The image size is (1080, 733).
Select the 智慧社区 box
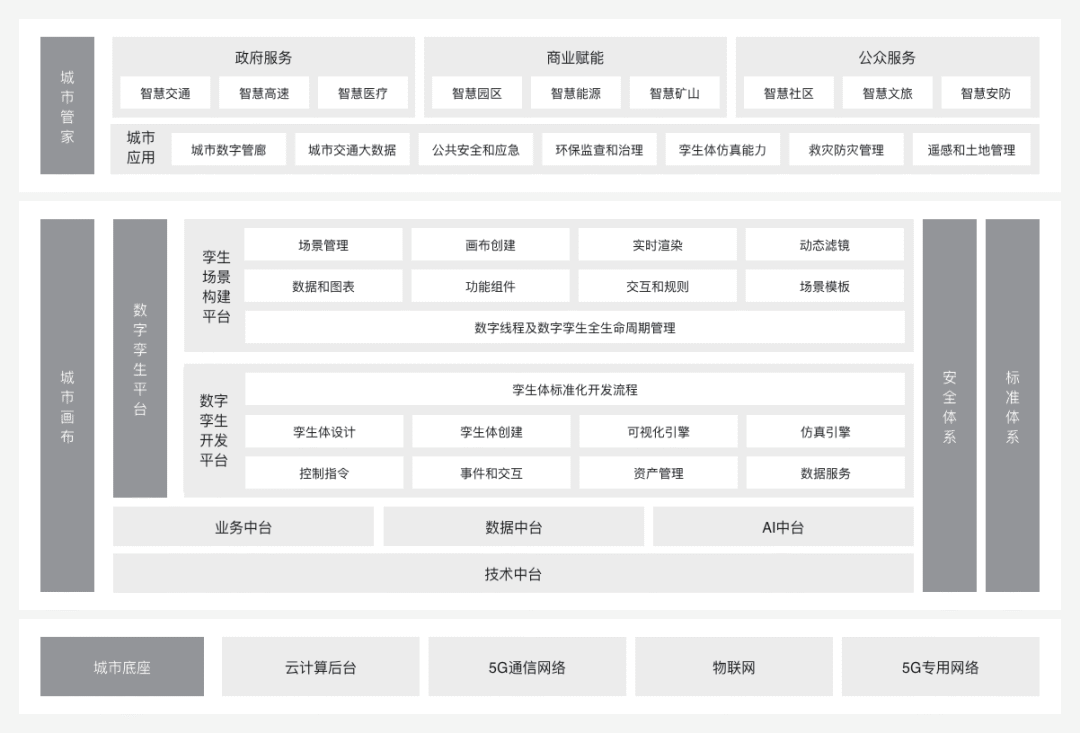coord(789,93)
